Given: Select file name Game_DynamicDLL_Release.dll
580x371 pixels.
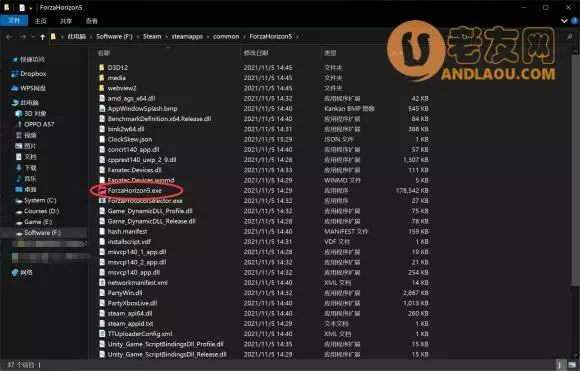Looking at the screenshot, I should (x=151, y=221).
